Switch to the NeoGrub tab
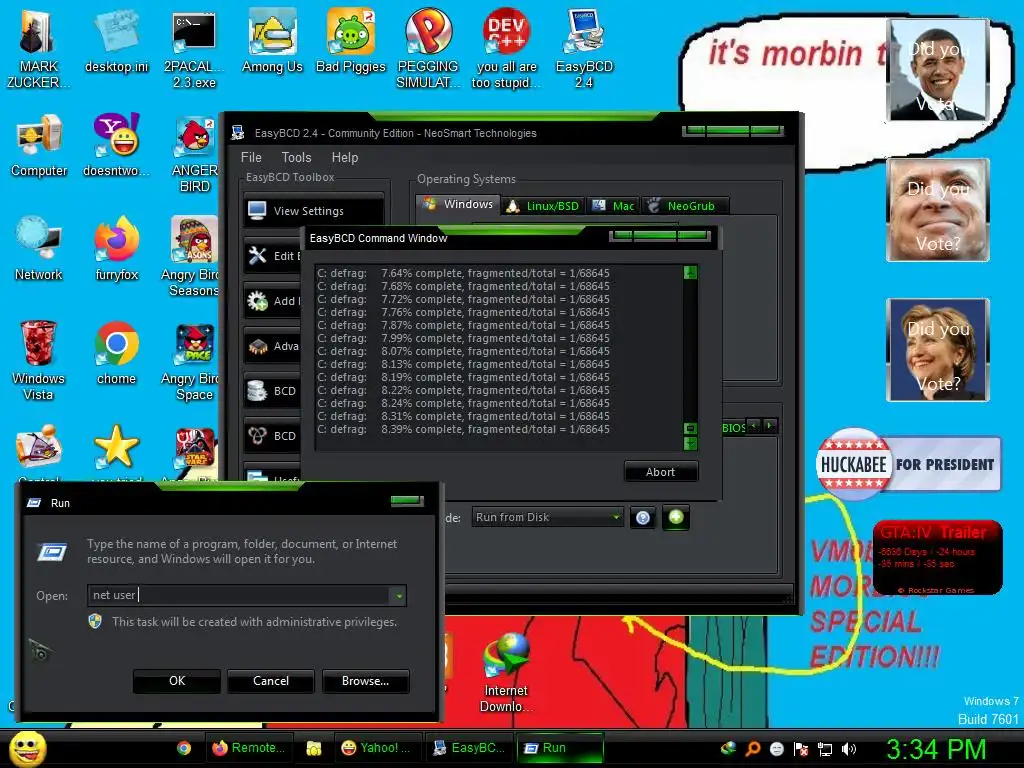 pos(684,206)
